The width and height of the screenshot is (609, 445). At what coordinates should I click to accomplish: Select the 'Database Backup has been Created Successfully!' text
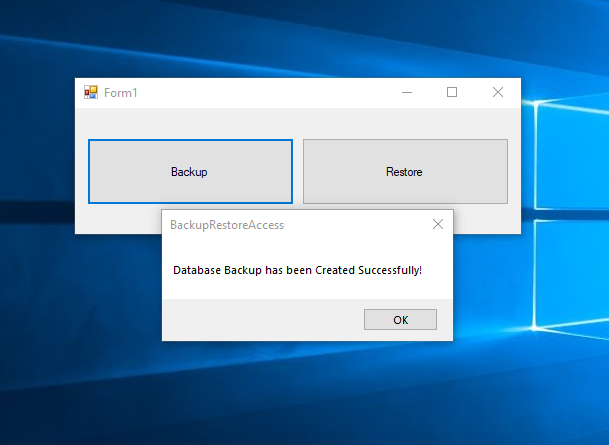[x=297, y=270]
